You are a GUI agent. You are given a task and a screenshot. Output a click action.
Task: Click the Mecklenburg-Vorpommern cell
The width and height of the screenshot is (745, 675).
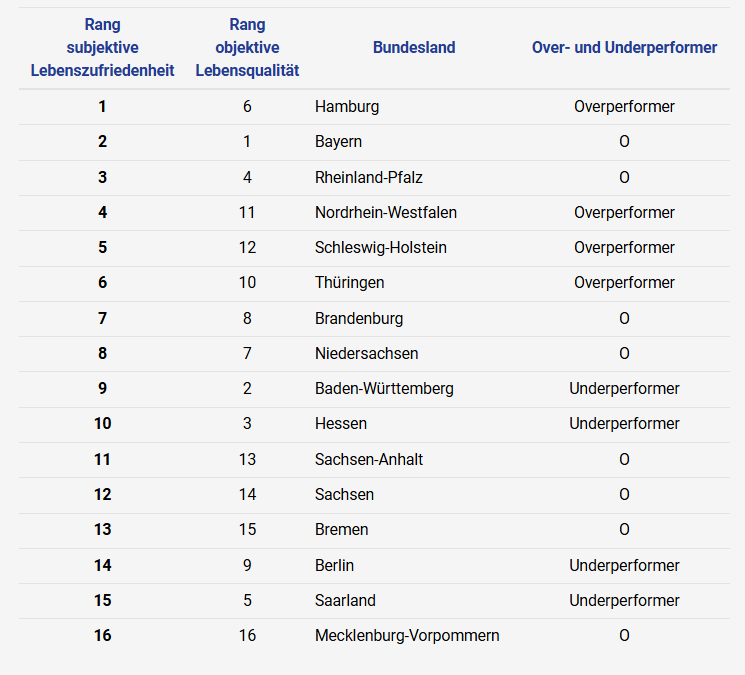point(407,636)
